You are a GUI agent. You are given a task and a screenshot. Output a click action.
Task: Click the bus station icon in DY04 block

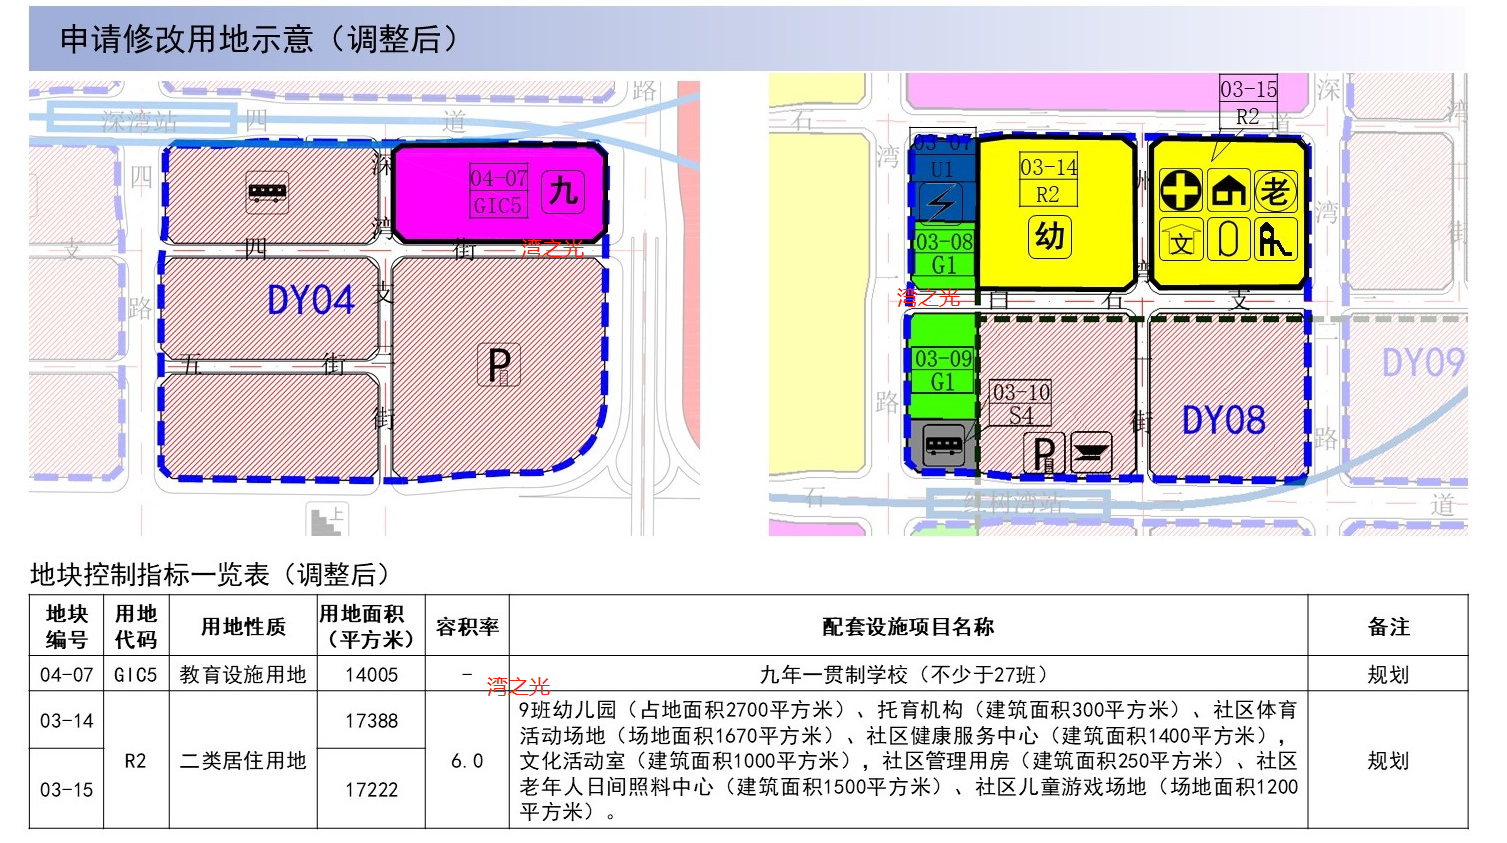[x=267, y=191]
